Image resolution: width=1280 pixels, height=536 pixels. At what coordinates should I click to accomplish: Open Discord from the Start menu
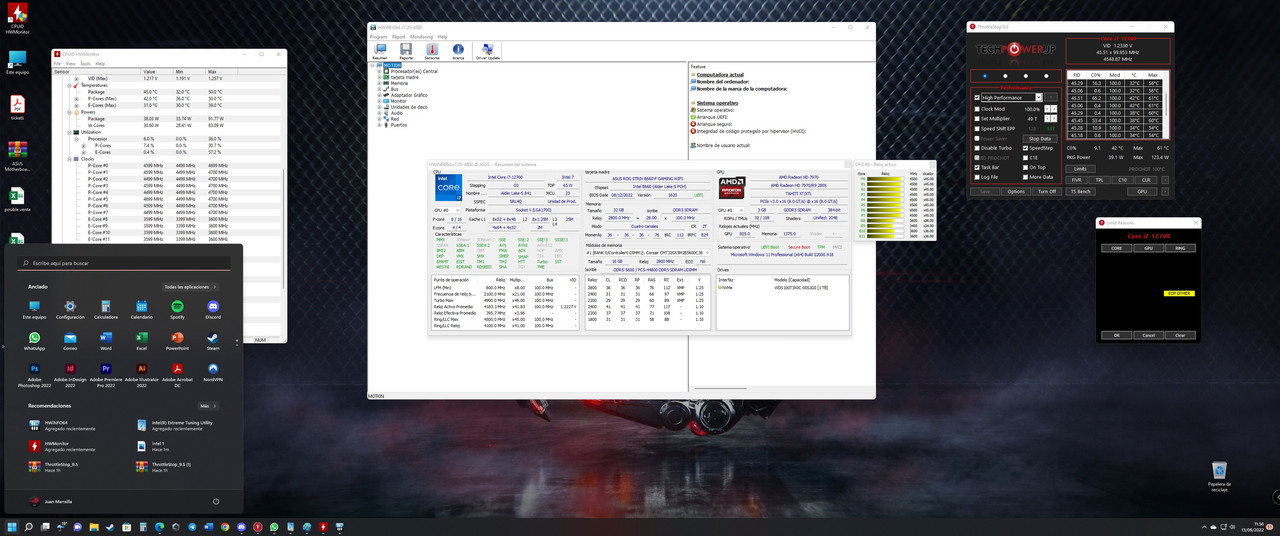click(x=213, y=309)
